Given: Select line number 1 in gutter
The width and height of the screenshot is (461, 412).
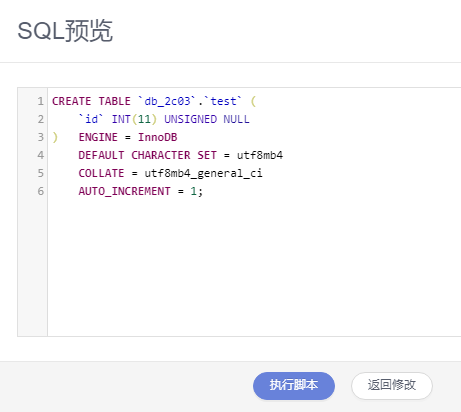Looking at the screenshot, I should 40,101.
